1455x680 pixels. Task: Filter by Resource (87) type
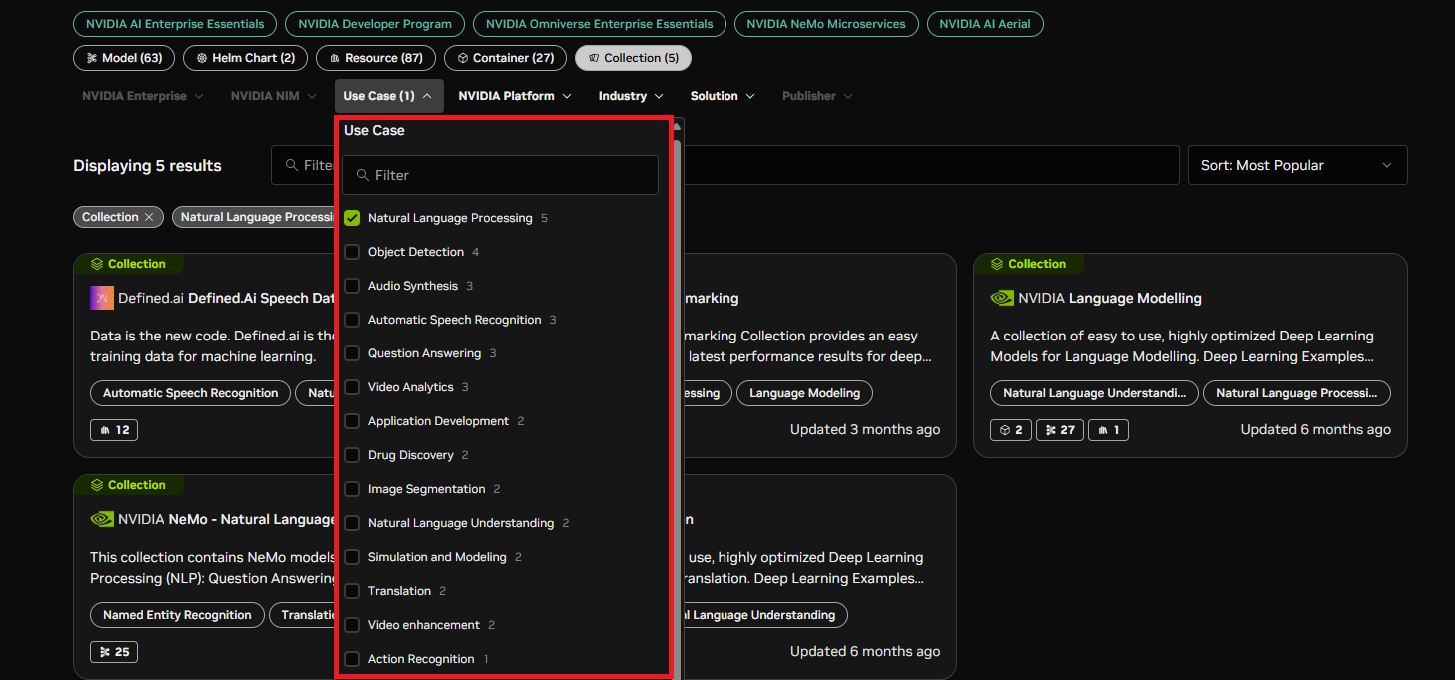click(x=376, y=58)
